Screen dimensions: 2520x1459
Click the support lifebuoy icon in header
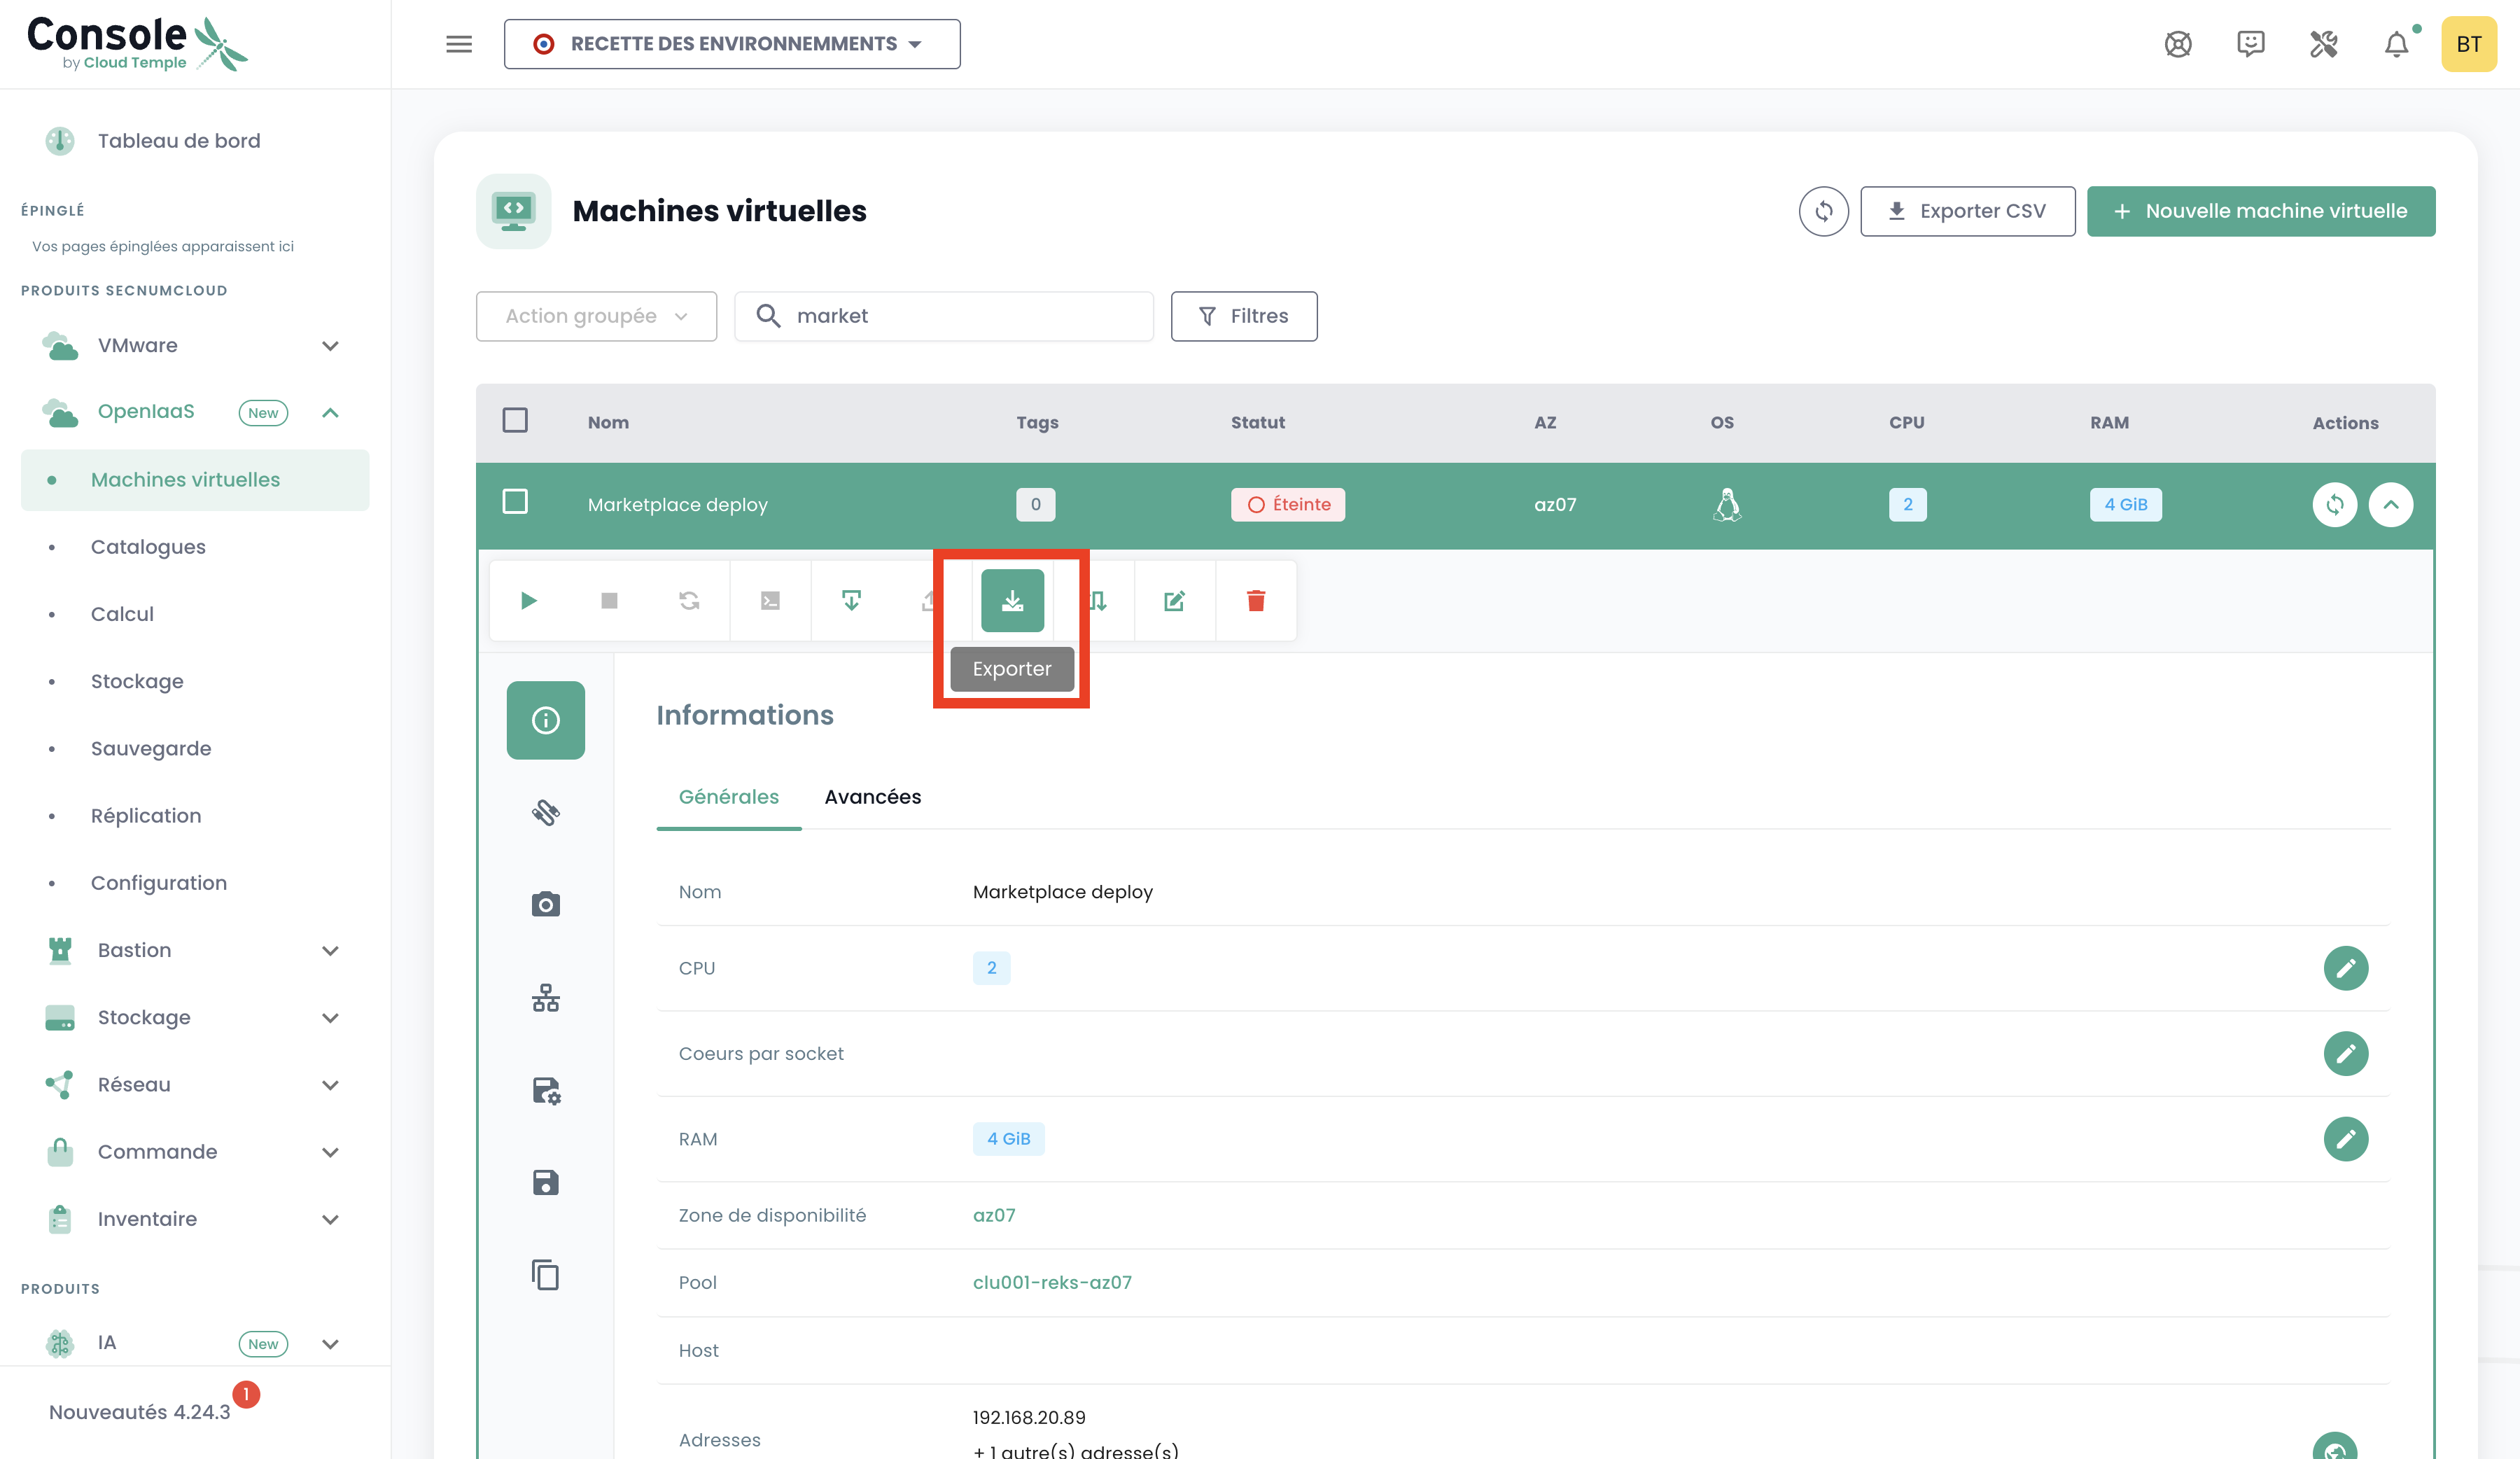[2178, 44]
